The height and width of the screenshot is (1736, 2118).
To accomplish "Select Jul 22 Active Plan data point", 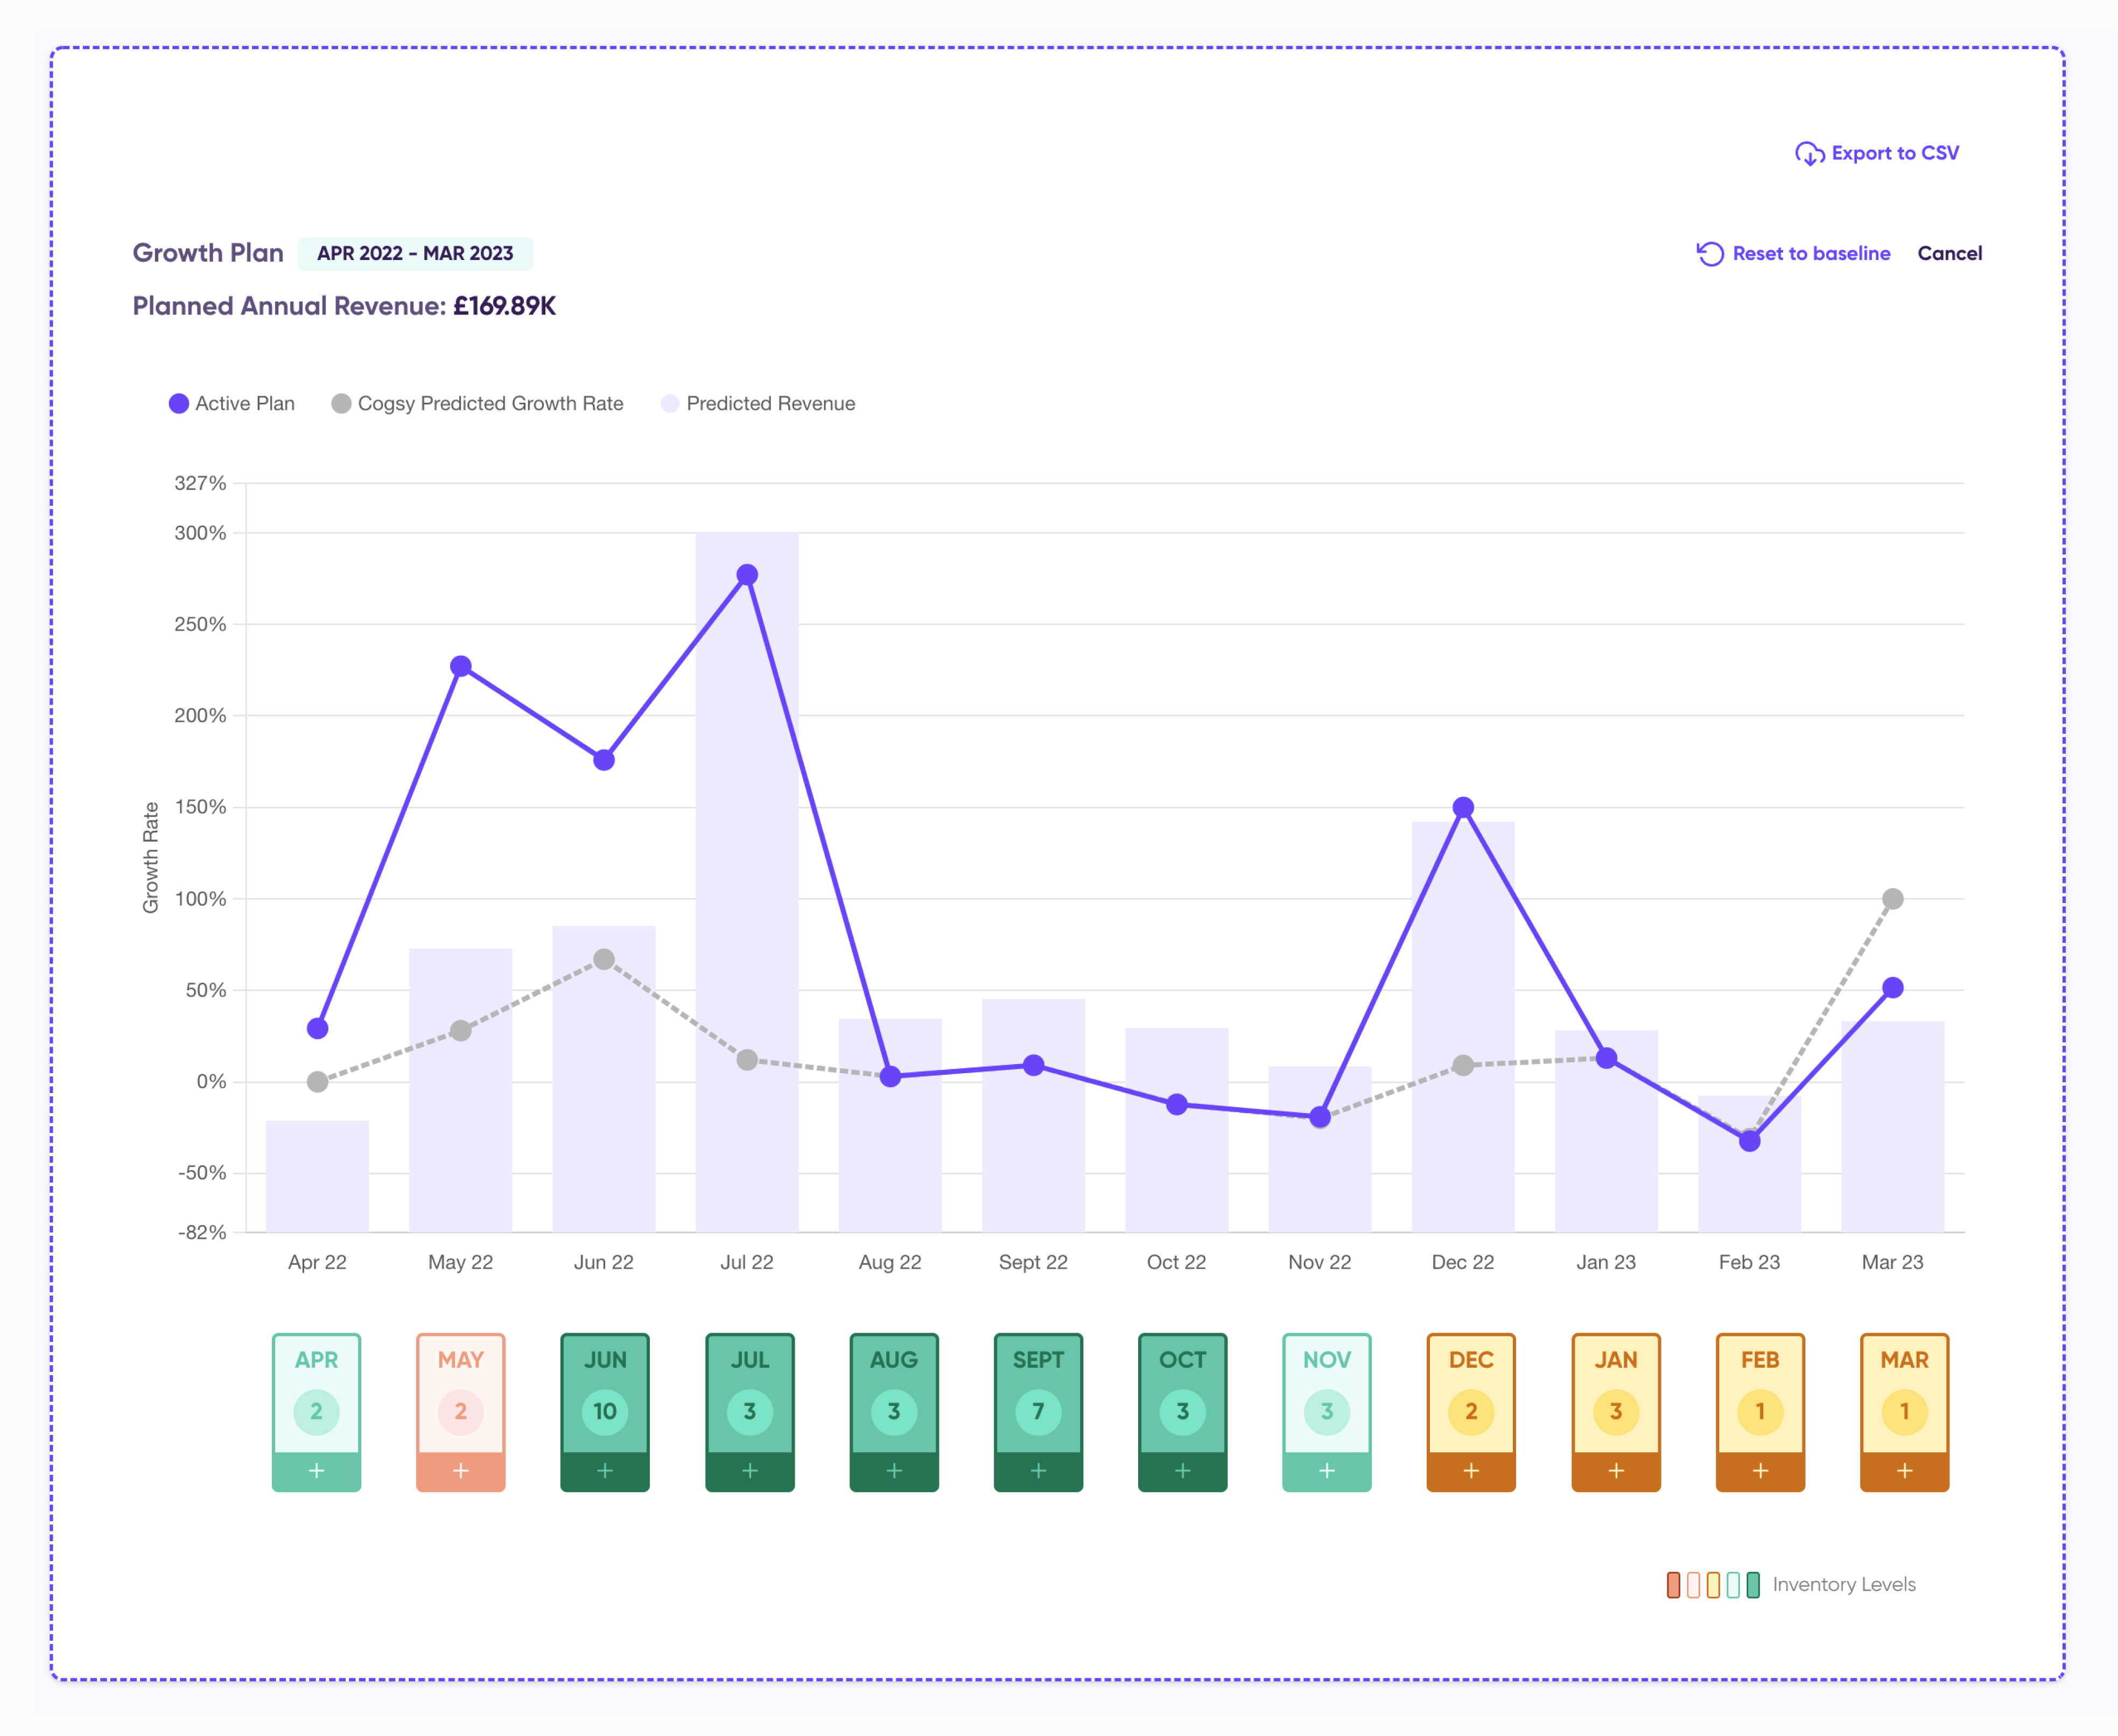I will click(747, 575).
